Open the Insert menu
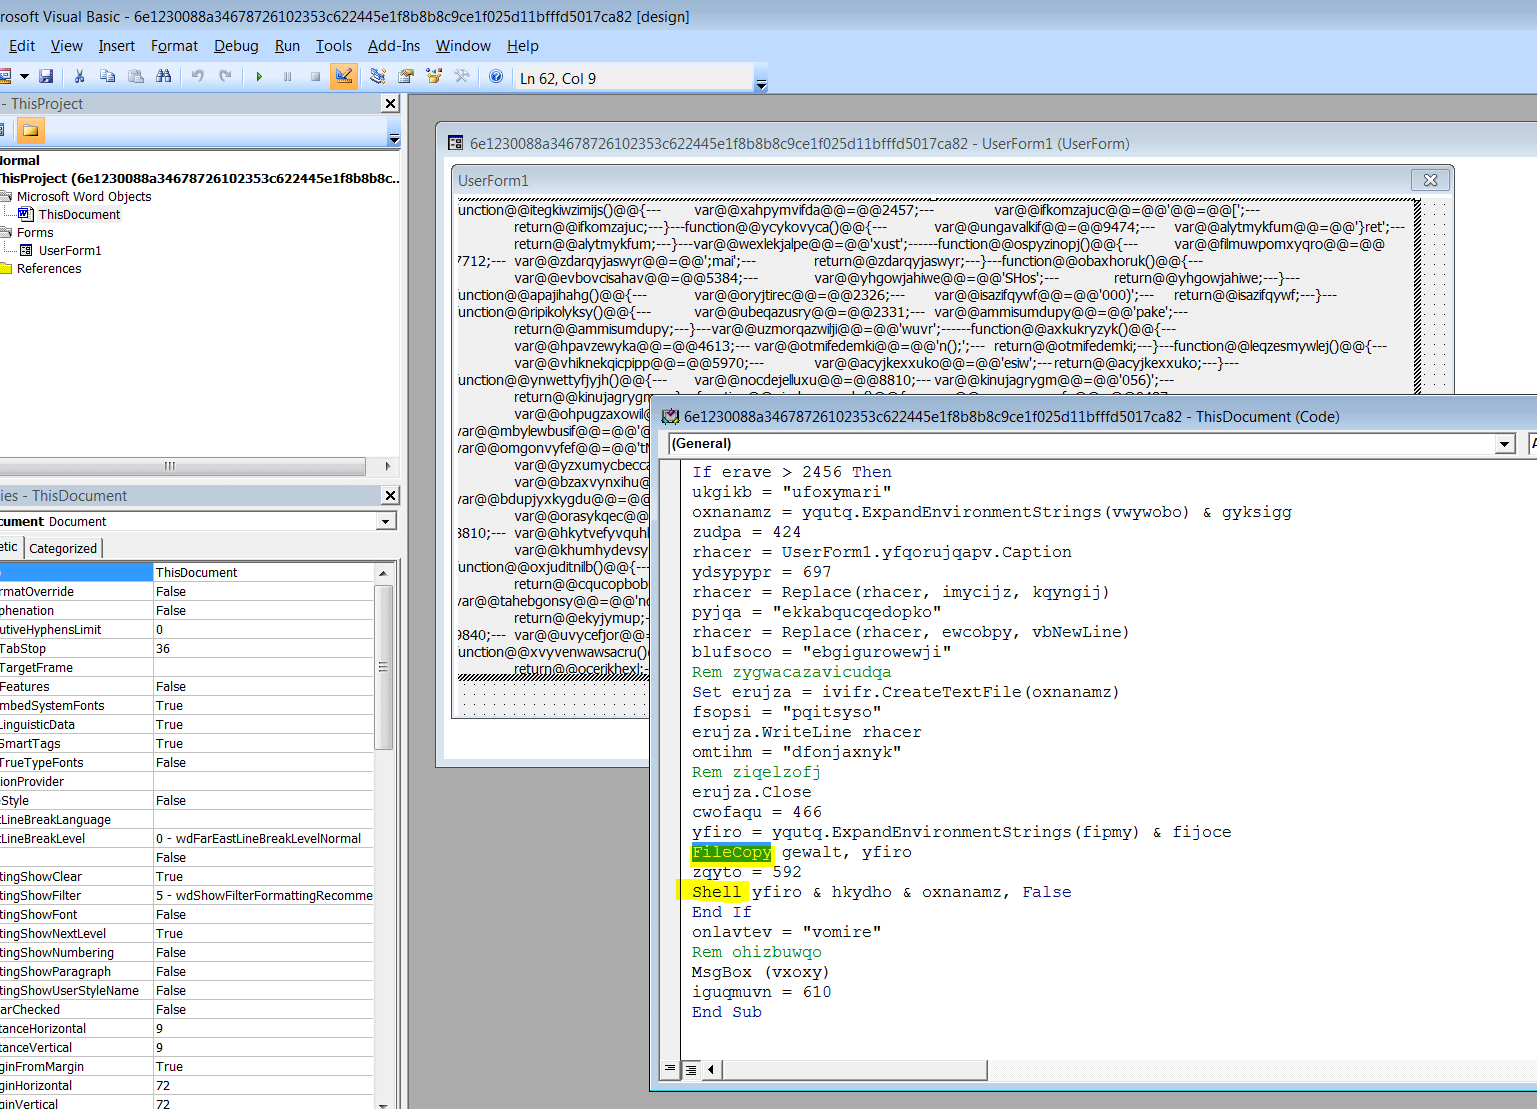The height and width of the screenshot is (1109, 1537). pyautogui.click(x=116, y=45)
